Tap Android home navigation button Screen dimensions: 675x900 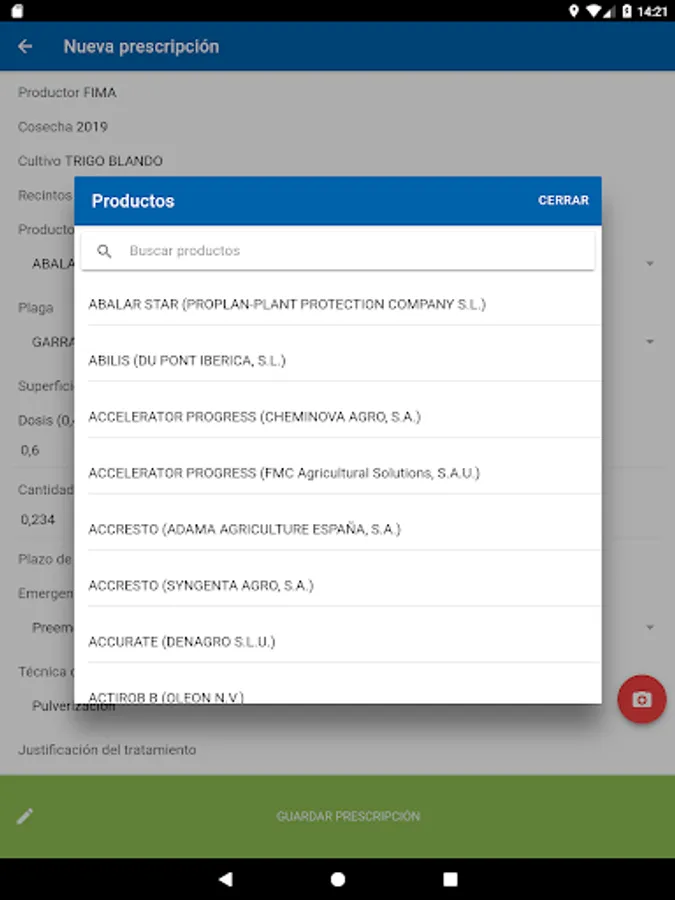[338, 879]
